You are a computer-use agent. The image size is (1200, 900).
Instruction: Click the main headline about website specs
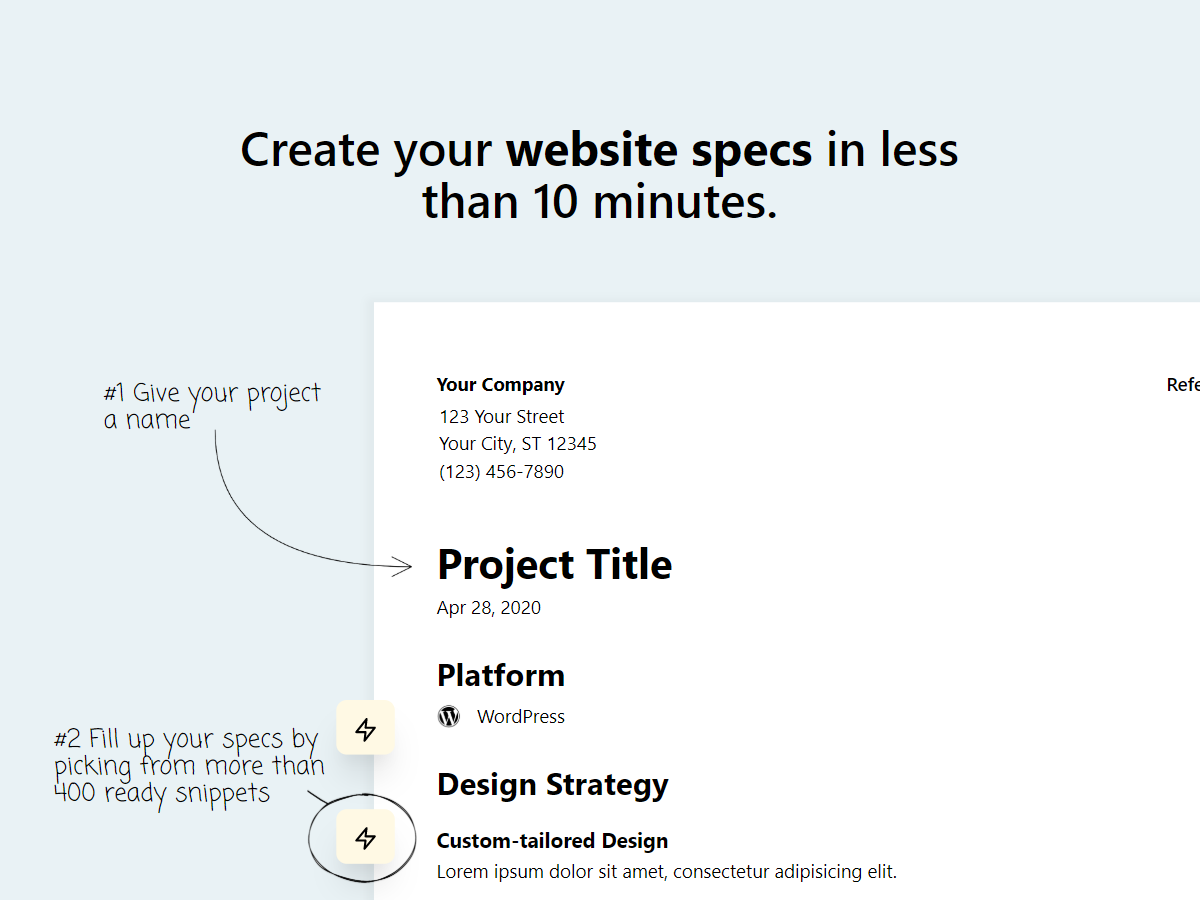click(x=599, y=175)
